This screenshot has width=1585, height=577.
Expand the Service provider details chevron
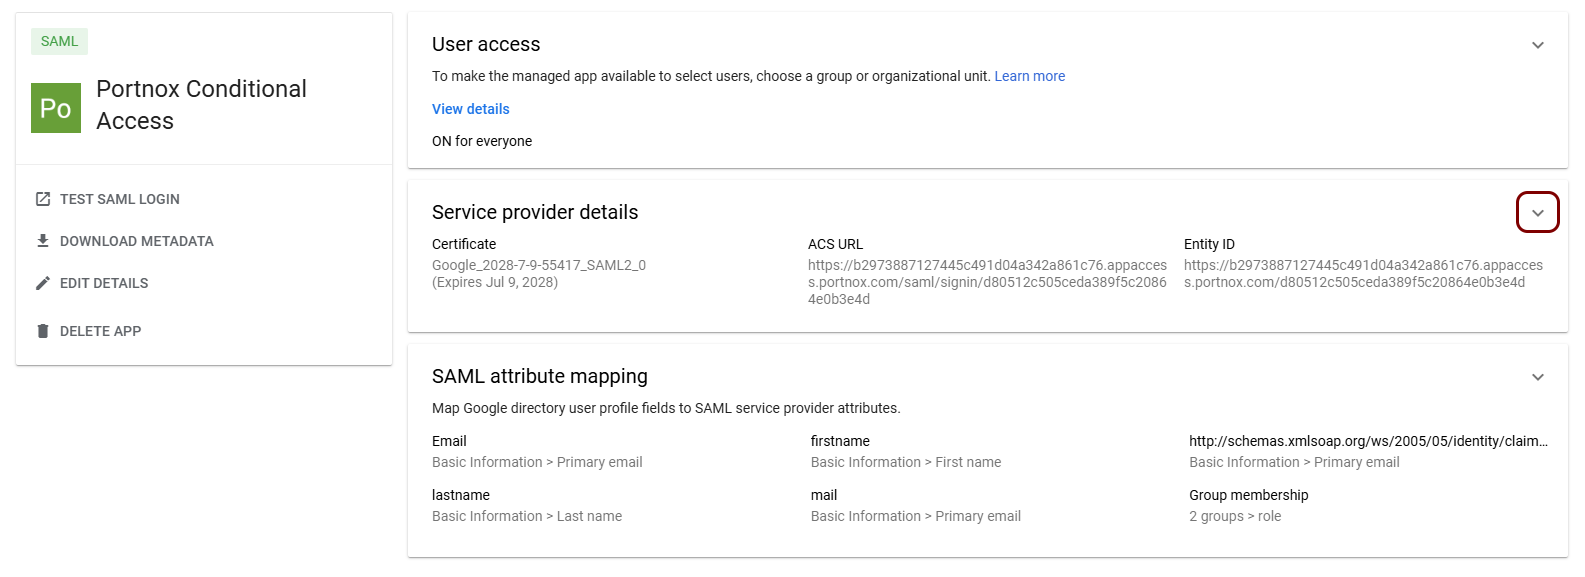pos(1537,213)
